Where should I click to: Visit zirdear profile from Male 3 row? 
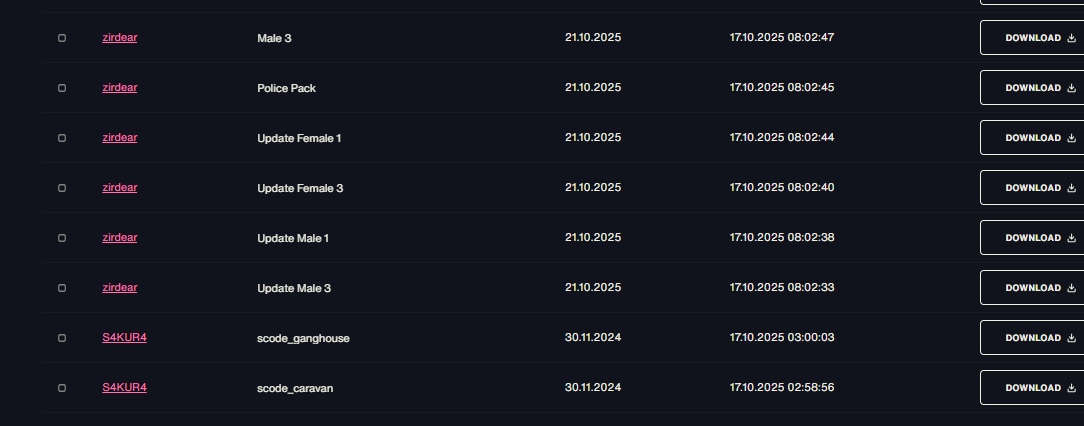120,37
